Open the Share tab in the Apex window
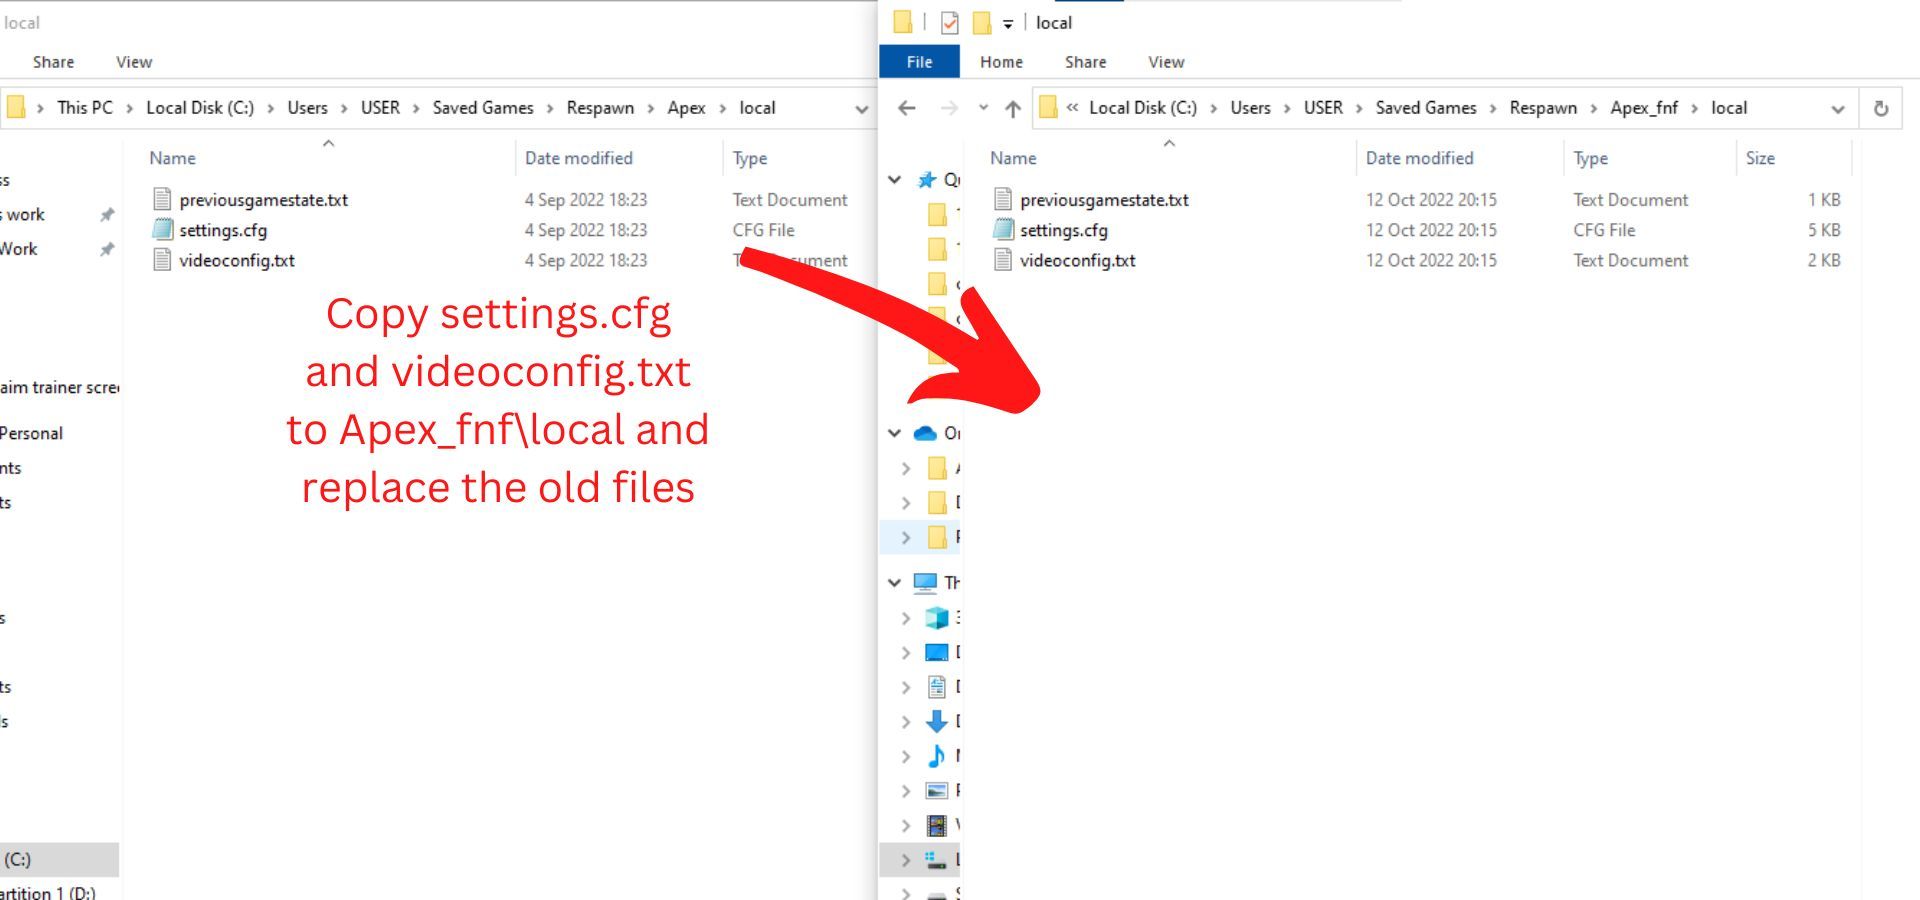This screenshot has width=1920, height=900. 53,62
